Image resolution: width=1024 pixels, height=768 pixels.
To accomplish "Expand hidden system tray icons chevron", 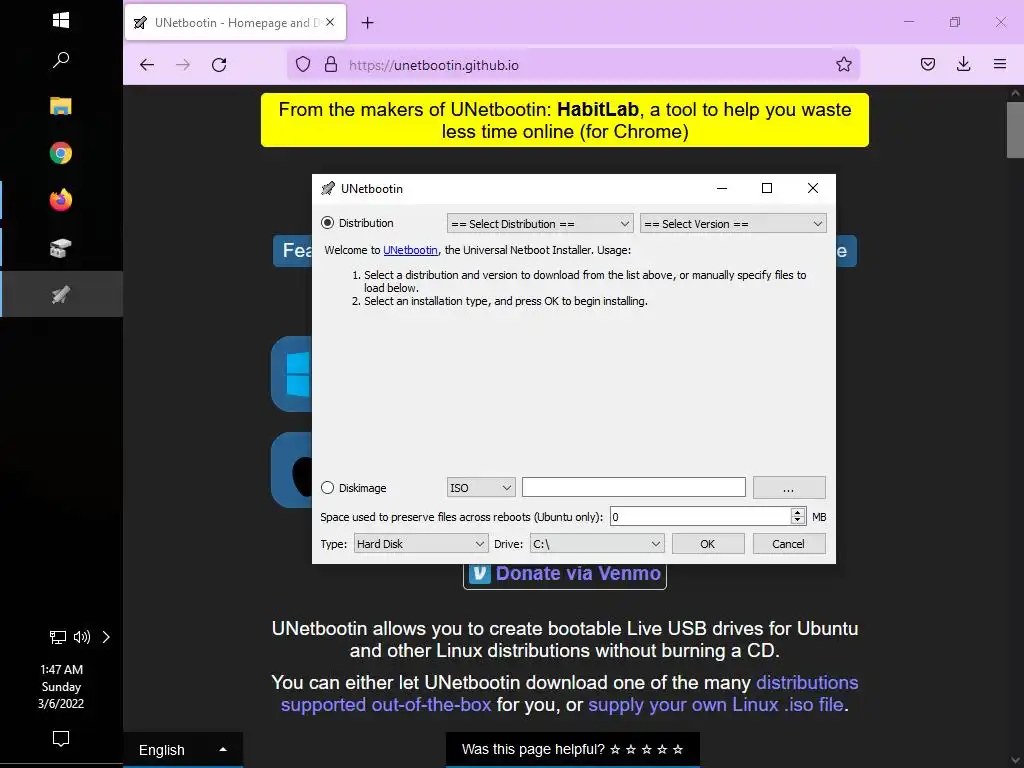I will tap(106, 637).
